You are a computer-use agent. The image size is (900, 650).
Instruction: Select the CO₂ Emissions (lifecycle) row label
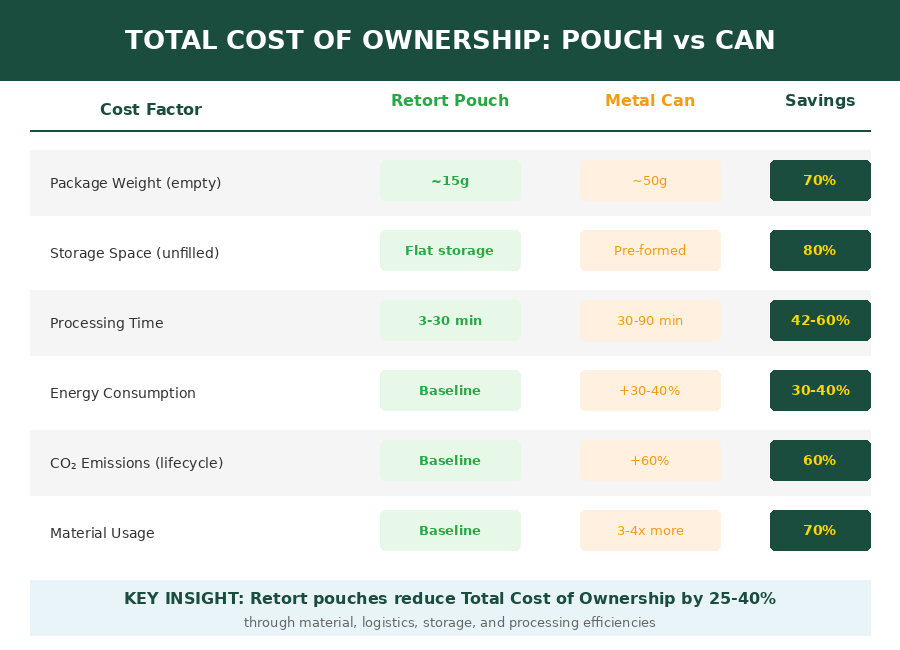[136, 463]
